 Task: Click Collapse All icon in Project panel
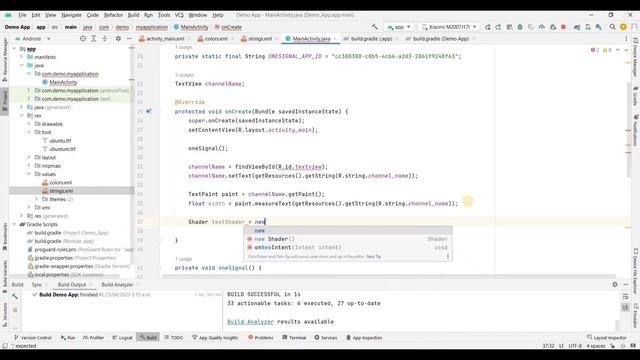(104, 38)
